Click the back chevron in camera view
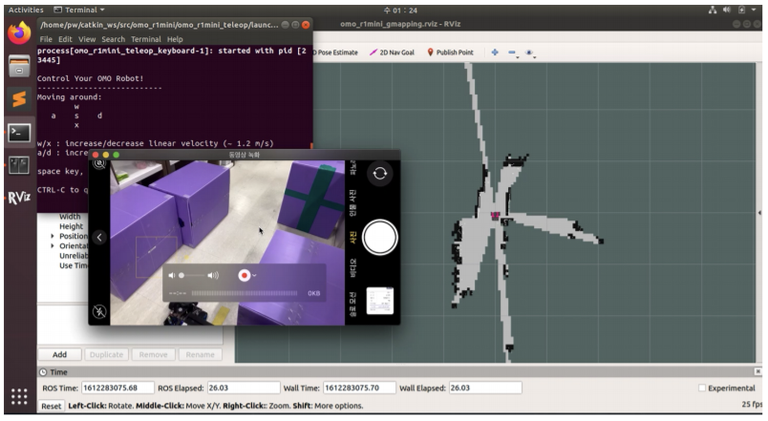Image resolution: width=768 pixels, height=421 pixels. click(99, 237)
